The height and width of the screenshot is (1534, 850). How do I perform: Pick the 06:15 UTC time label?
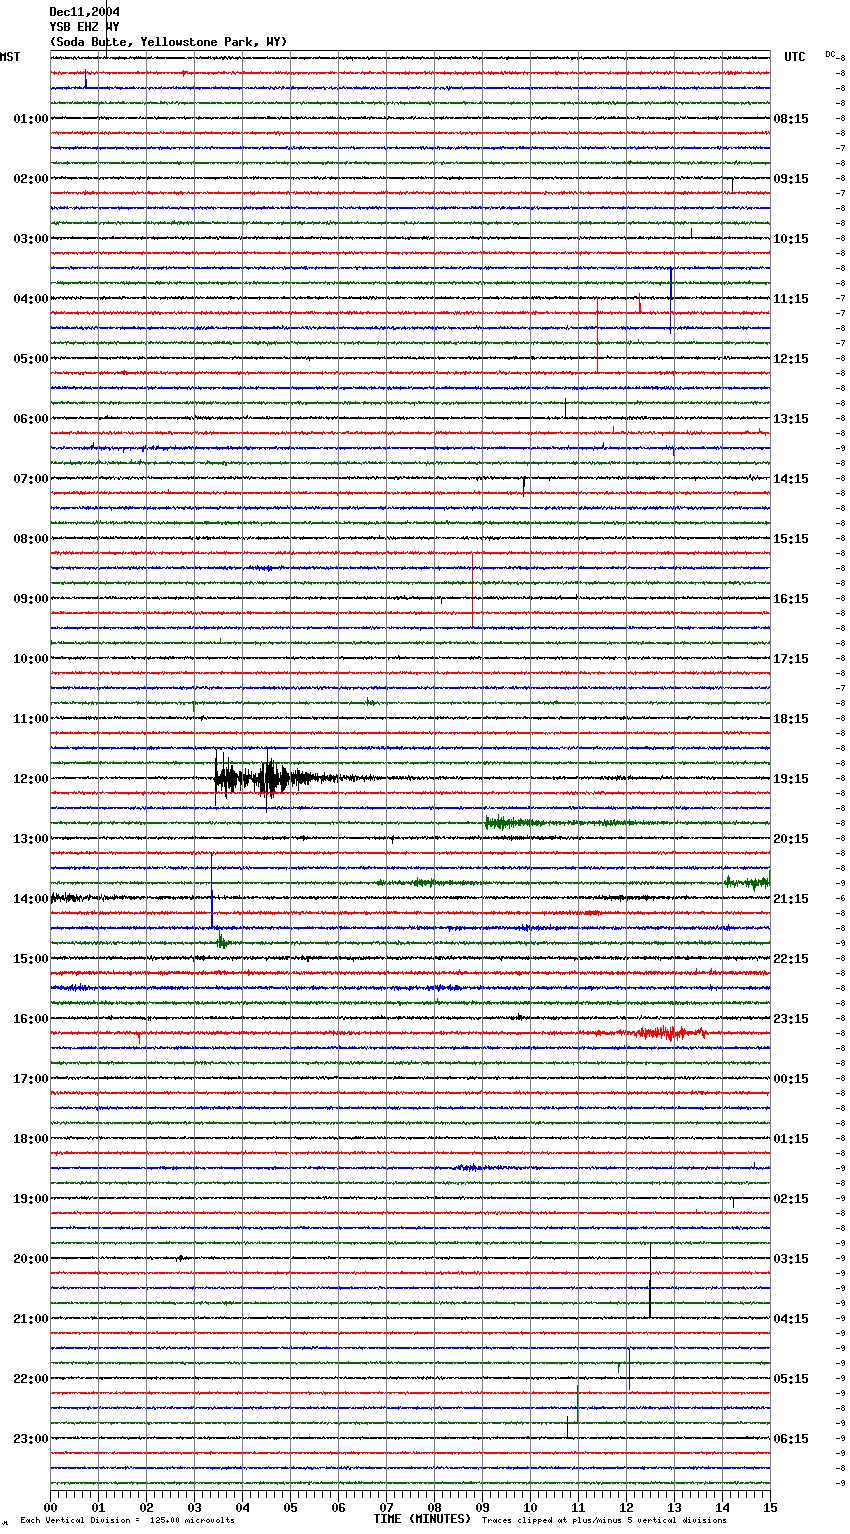(x=791, y=1439)
